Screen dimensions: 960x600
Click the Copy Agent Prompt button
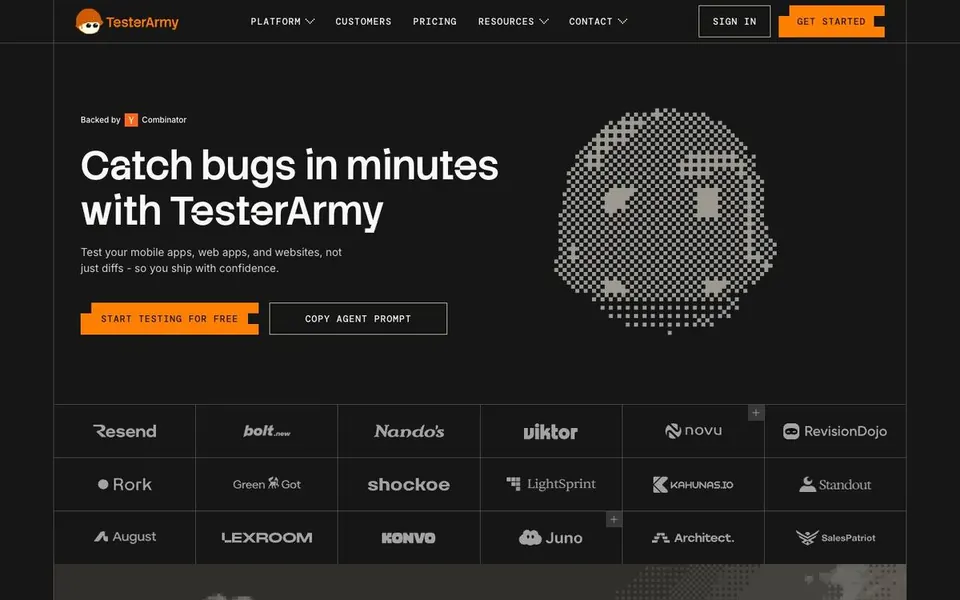coord(358,318)
